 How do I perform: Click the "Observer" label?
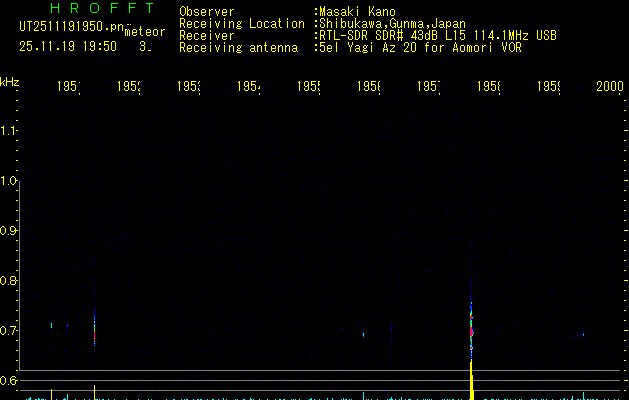[x=207, y=12]
